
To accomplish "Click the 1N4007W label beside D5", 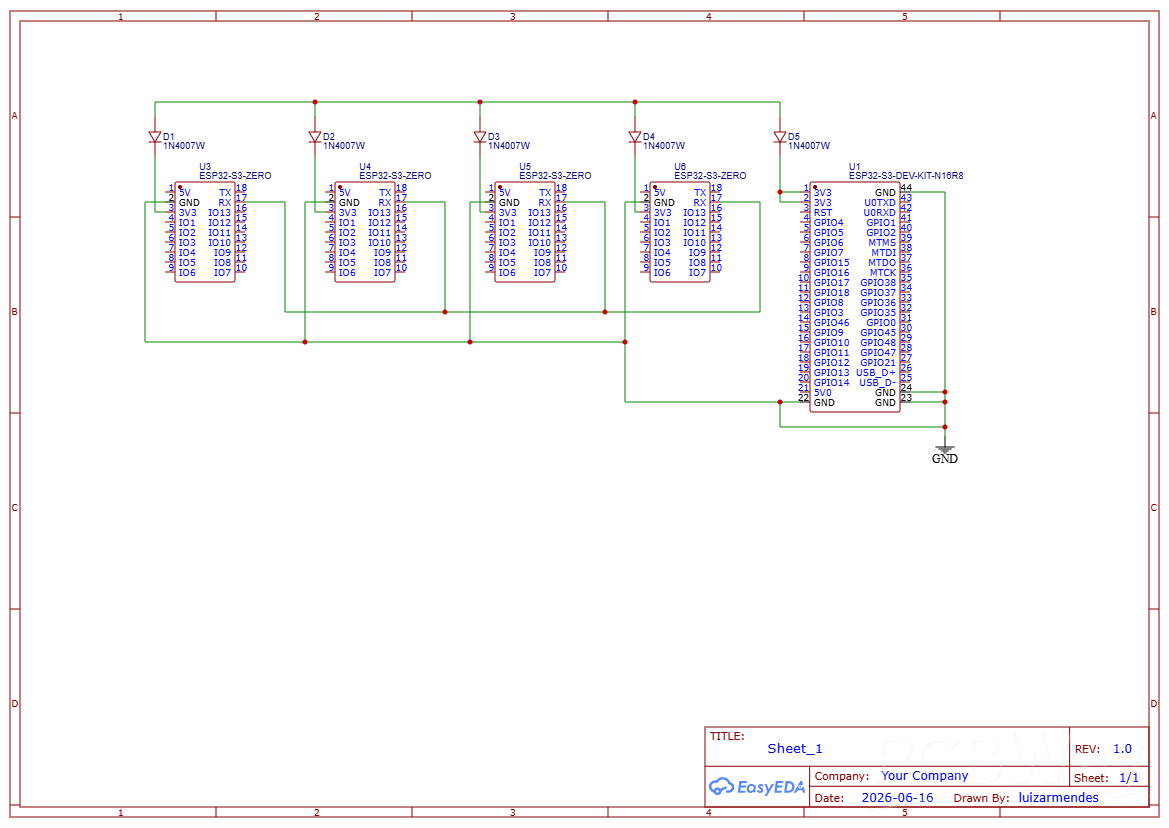I will click(x=809, y=146).
